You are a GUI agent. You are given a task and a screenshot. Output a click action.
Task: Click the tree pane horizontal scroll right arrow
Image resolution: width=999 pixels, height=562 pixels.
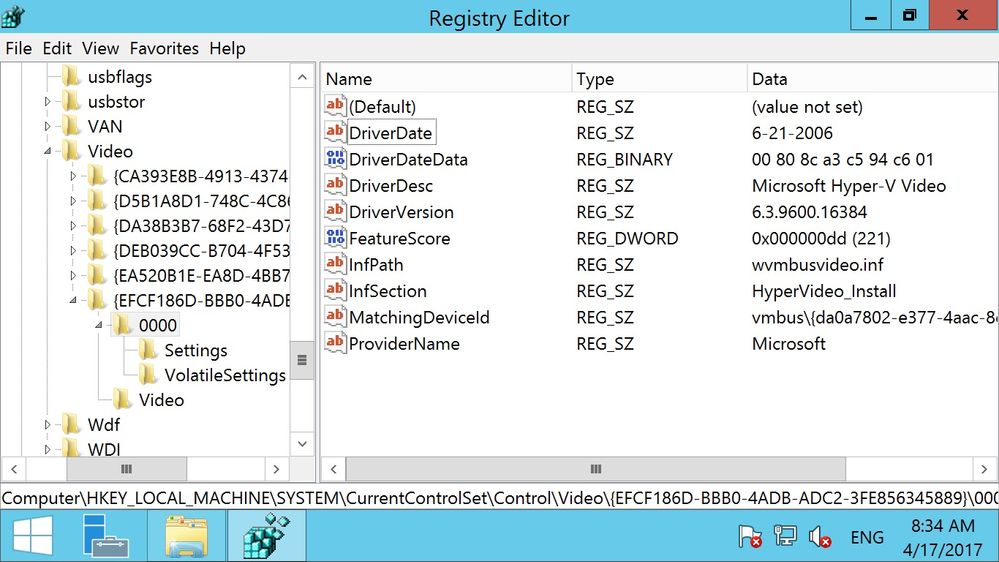pos(276,469)
